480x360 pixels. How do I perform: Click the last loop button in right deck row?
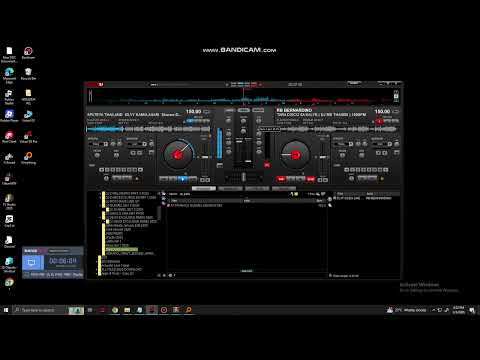[x=386, y=170]
